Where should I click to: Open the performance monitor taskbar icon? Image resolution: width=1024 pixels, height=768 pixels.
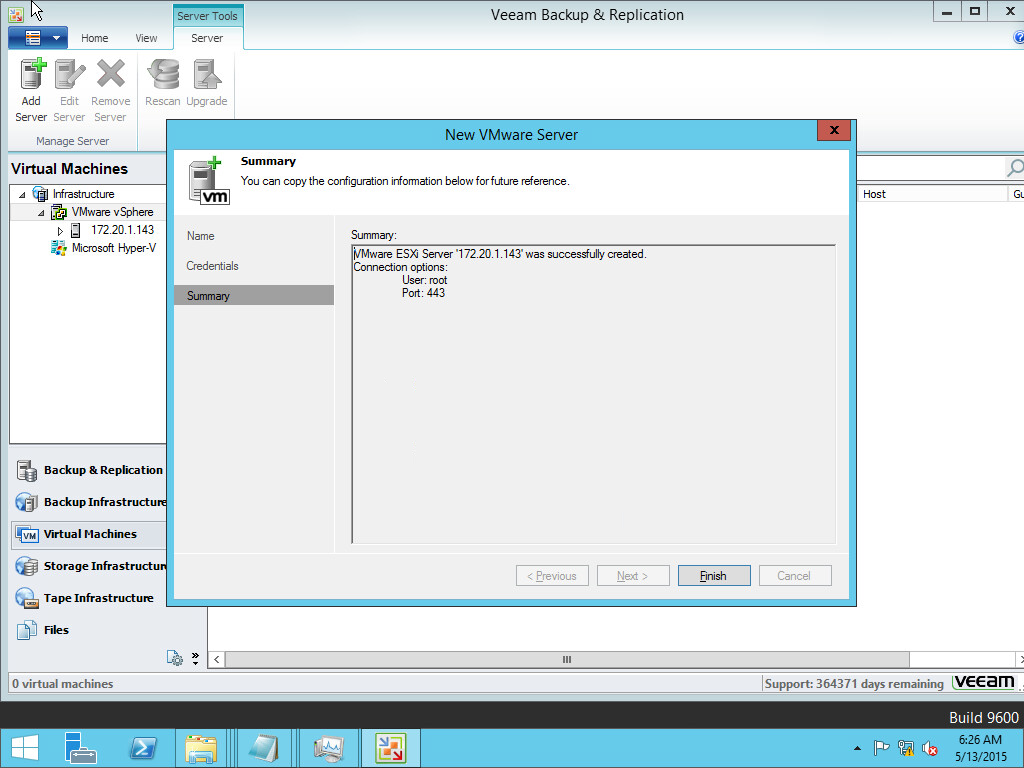point(328,748)
